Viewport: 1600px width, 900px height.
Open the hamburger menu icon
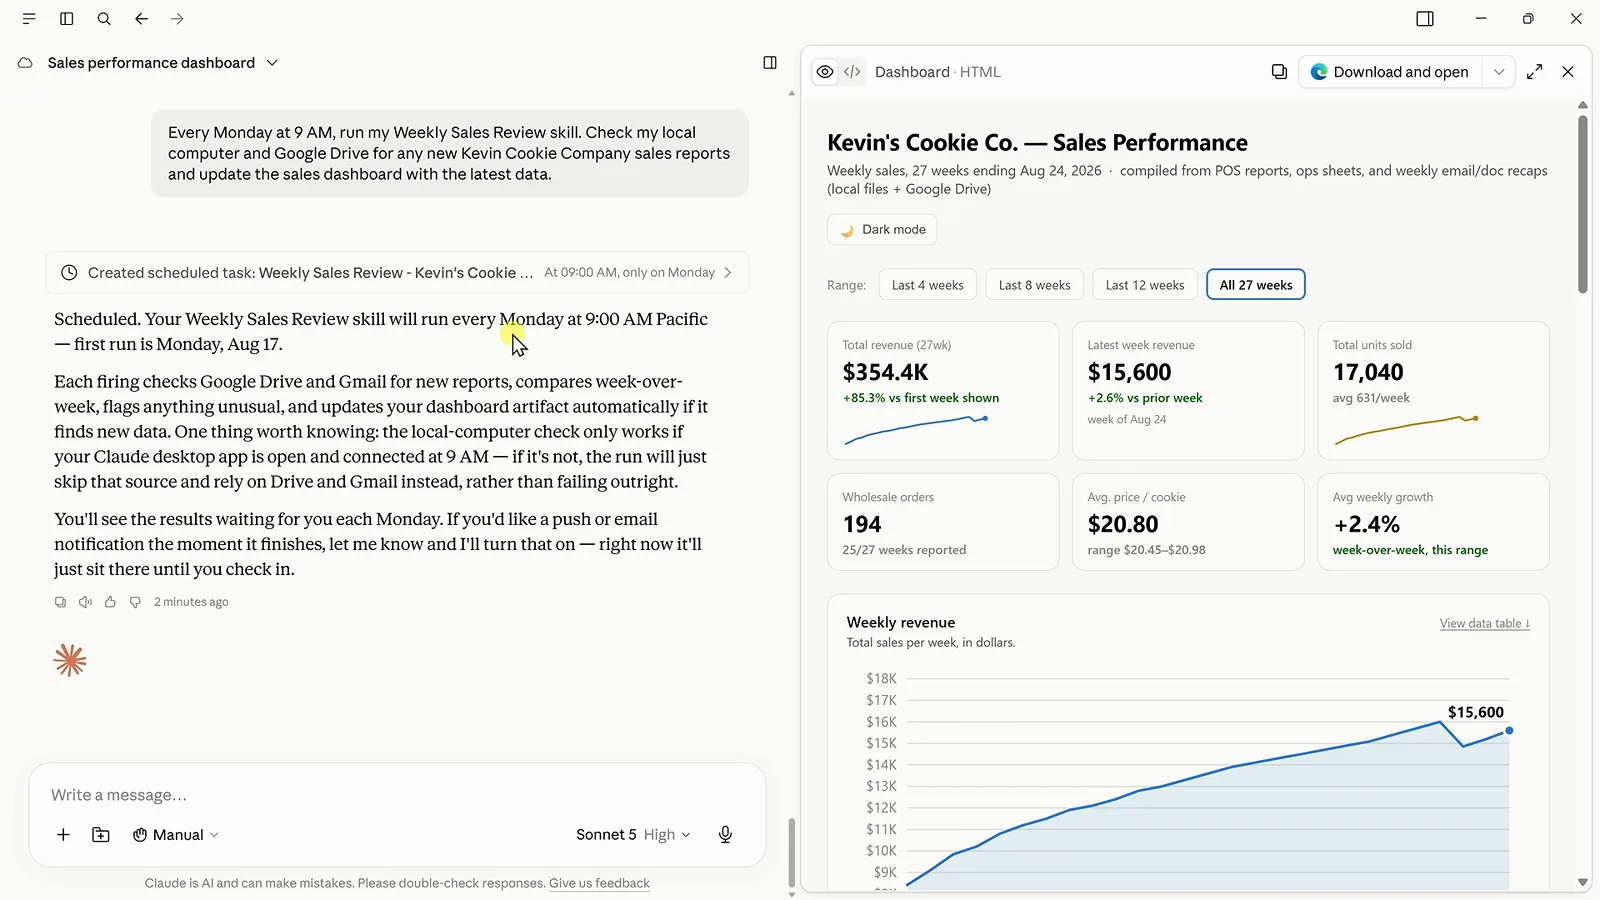coord(29,19)
